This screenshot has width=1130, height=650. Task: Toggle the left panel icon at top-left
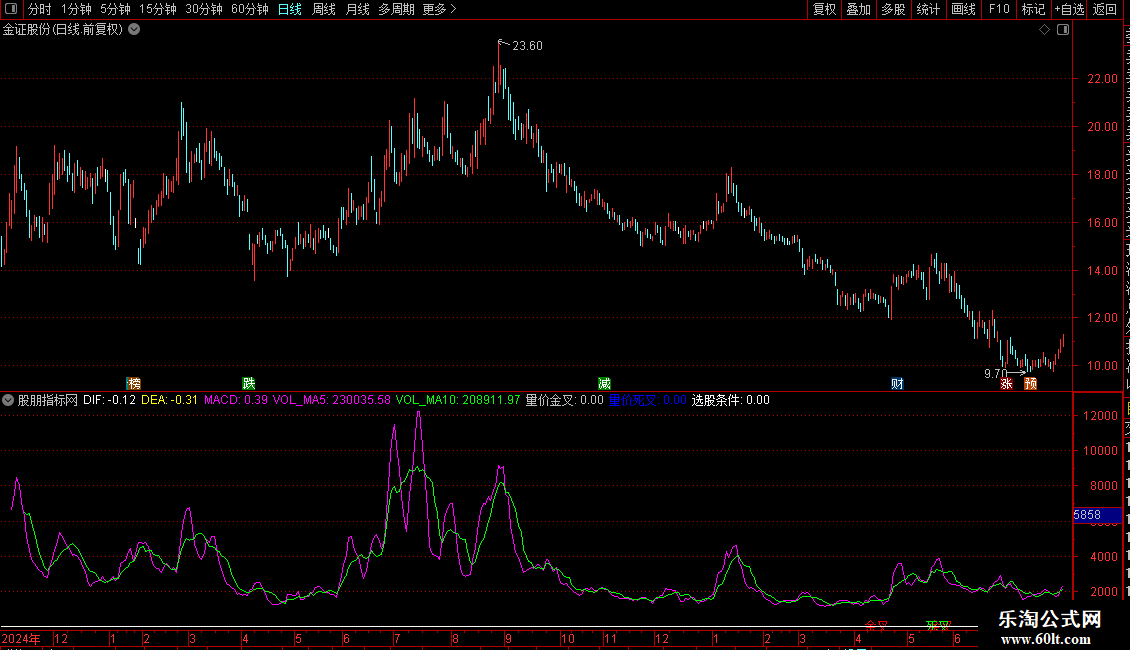pyautogui.click(x=11, y=9)
